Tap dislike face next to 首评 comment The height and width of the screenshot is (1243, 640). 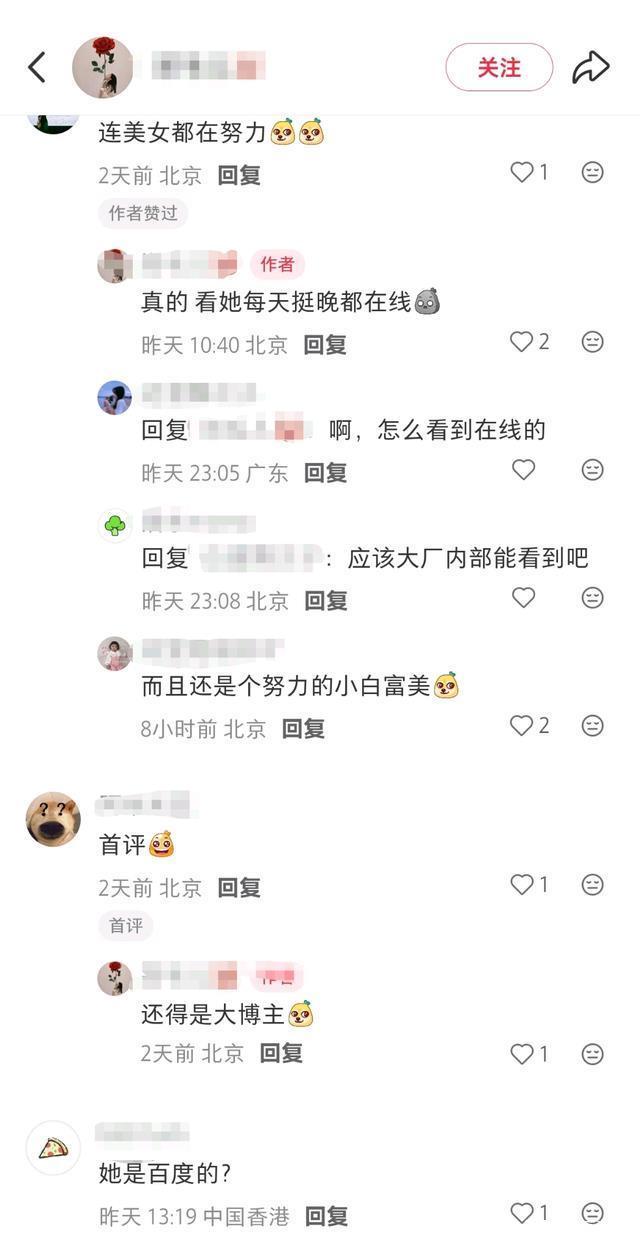click(593, 885)
